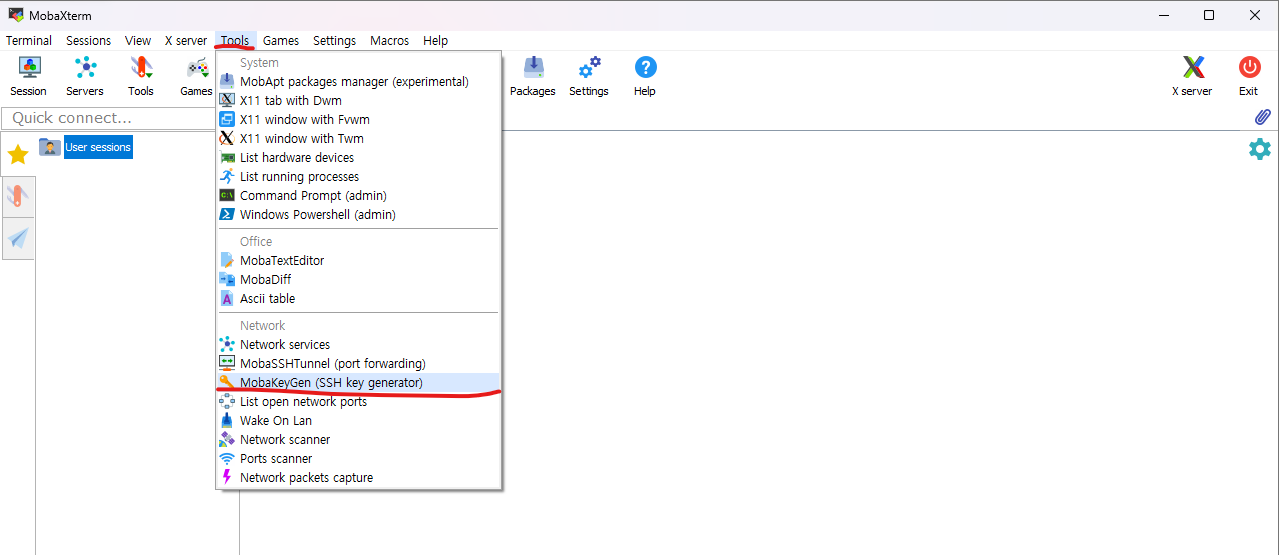Click the User sessions folder icon
Screen dimensions: 1279x555
pyautogui.click(x=49, y=147)
